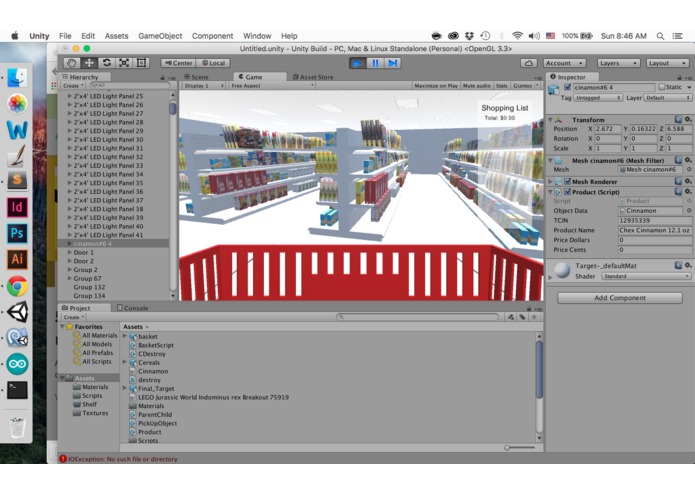Launch Illustrator from the Dock
The image size is (695, 494).
[x=17, y=259]
